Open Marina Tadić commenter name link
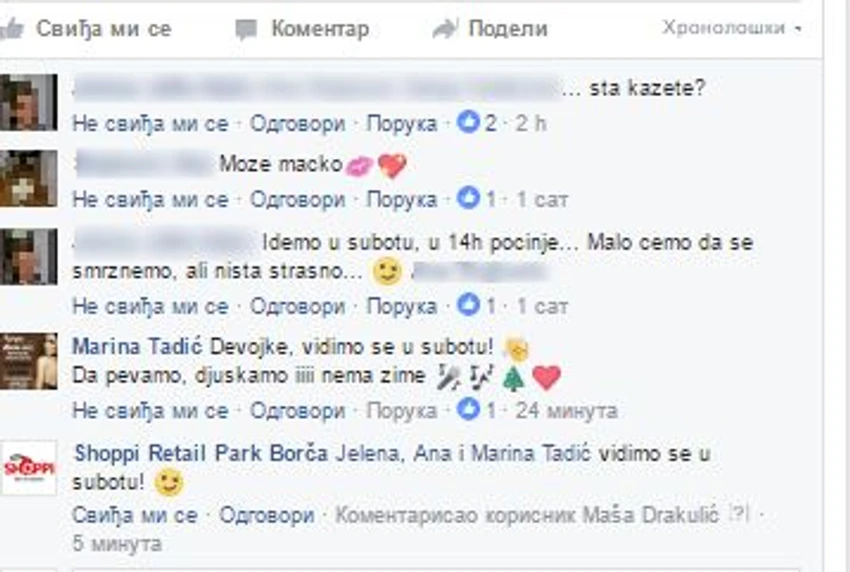Viewport: 850px width, 572px height. point(137,346)
